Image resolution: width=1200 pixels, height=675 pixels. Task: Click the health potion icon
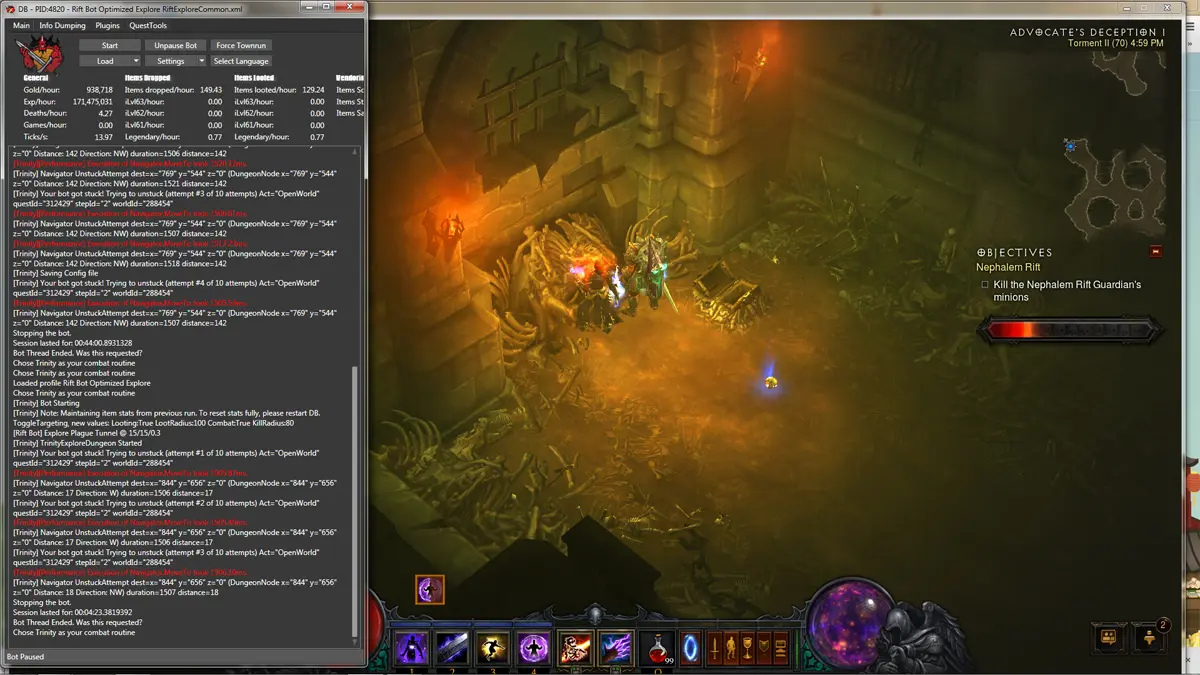click(x=657, y=649)
